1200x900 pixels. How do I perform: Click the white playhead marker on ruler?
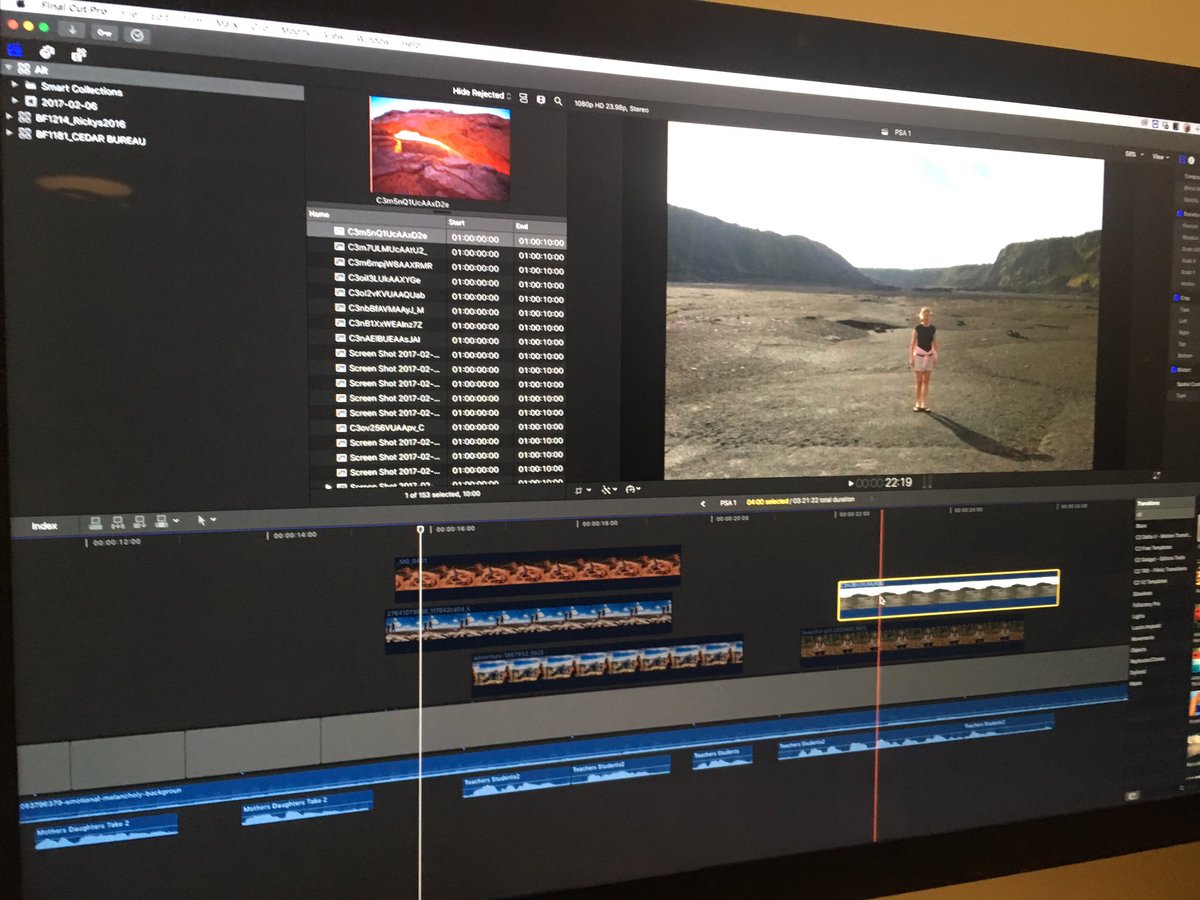point(420,529)
